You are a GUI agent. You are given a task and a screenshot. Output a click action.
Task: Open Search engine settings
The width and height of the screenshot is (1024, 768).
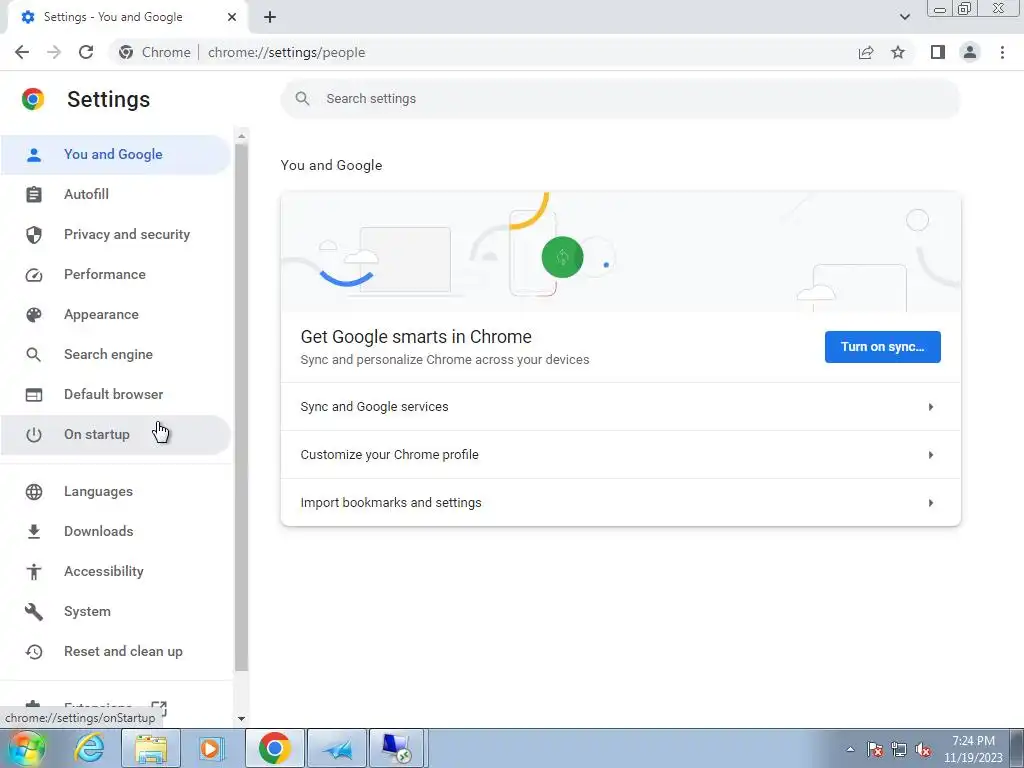click(115, 355)
